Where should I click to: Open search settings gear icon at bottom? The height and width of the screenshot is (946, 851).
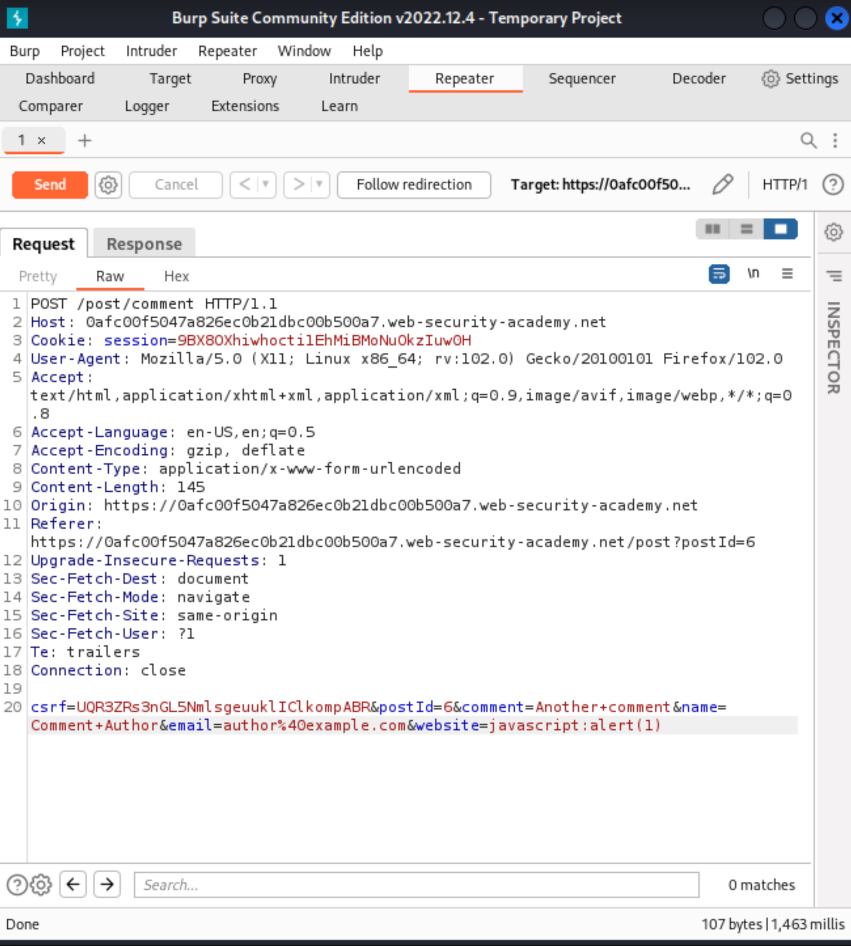click(x=41, y=885)
